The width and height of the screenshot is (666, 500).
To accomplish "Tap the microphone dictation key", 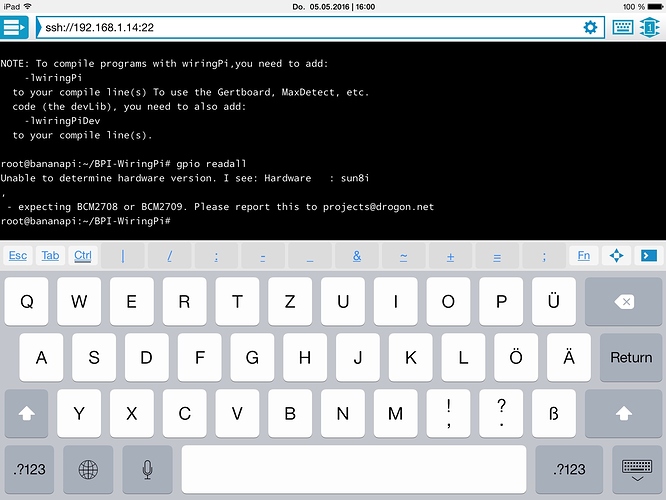I will 147,469.
